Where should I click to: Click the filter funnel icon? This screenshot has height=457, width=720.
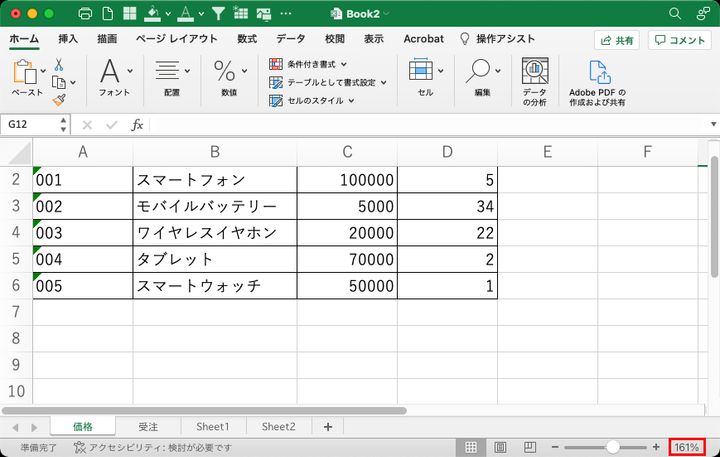pyautogui.click(x=218, y=14)
